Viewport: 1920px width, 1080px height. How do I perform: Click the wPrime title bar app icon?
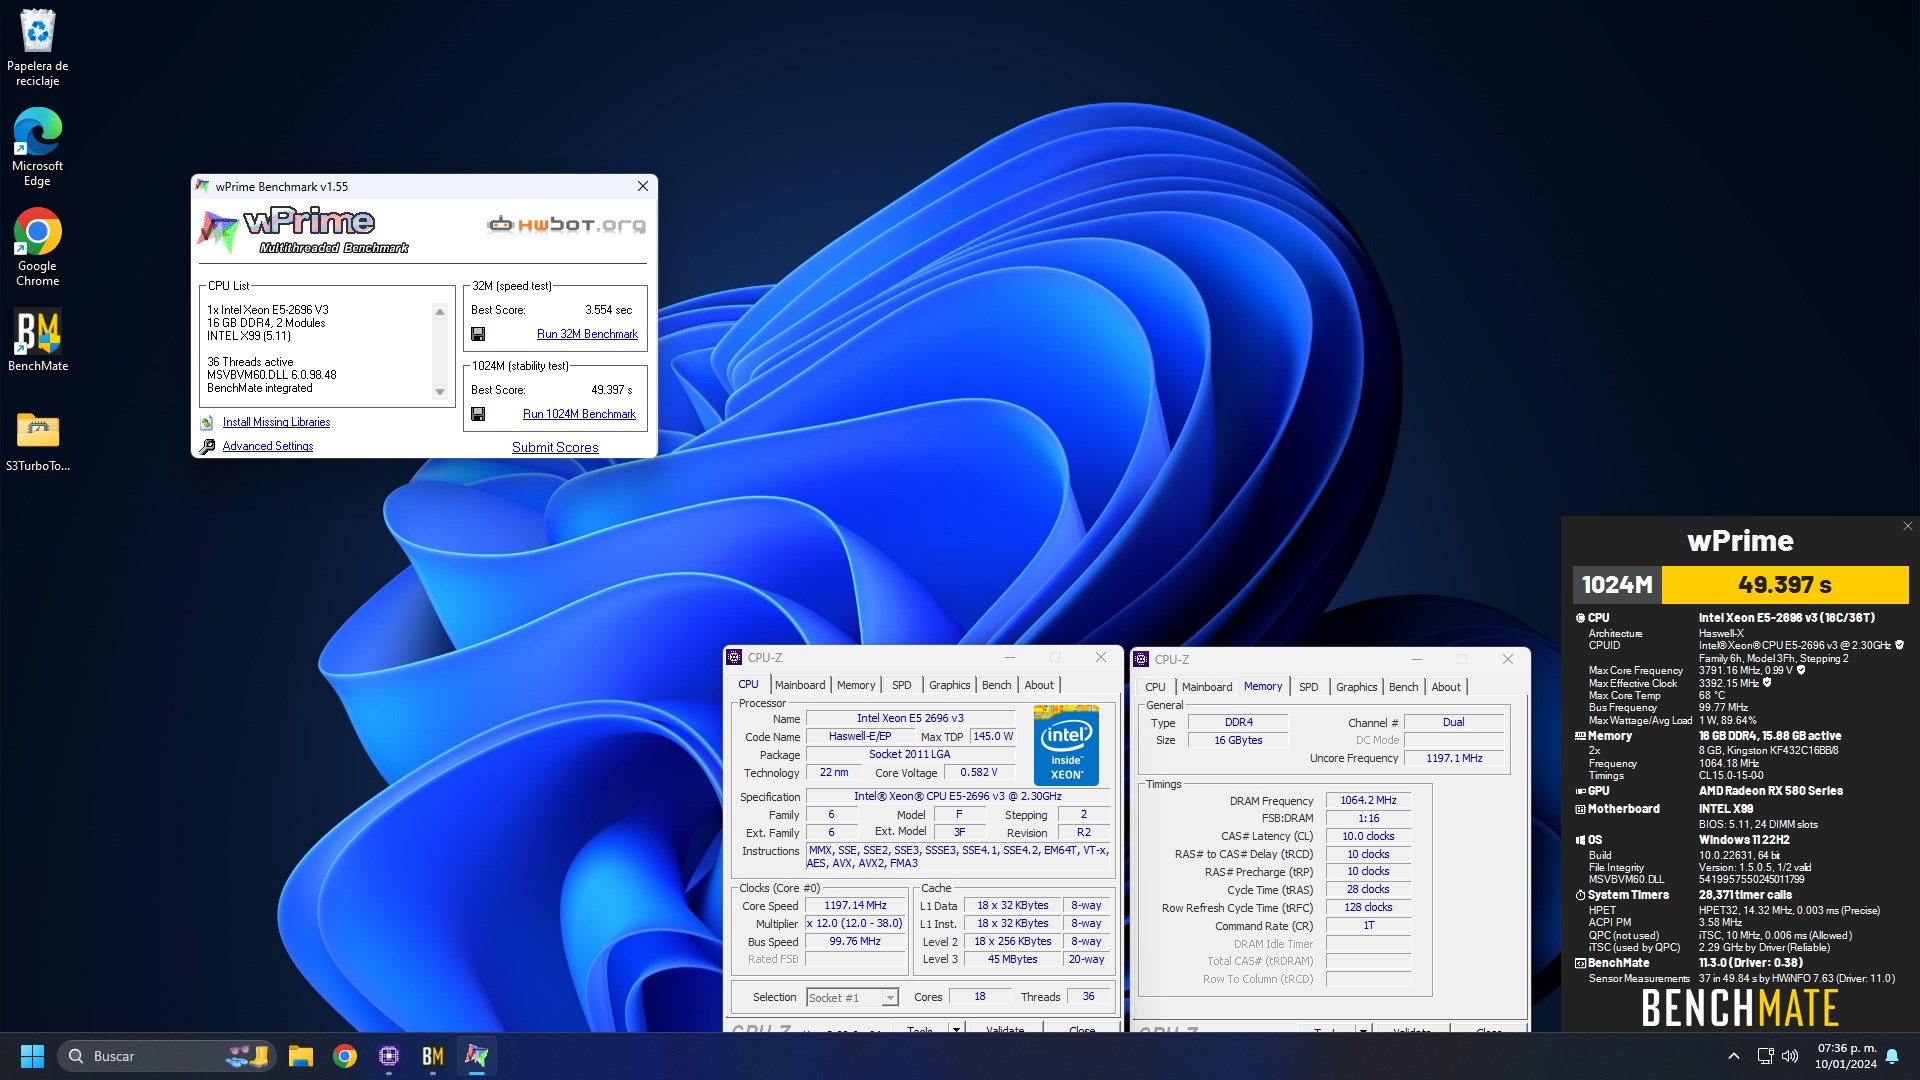[x=203, y=186]
